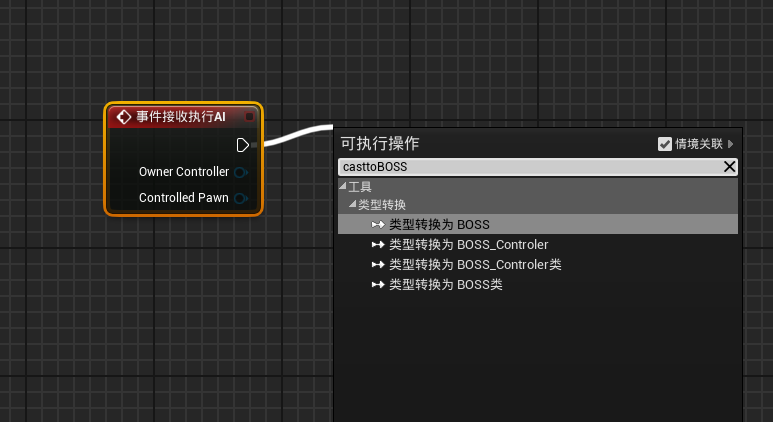
Task: Click cast icon beside BOSS_Controler entry
Action: [378, 245]
